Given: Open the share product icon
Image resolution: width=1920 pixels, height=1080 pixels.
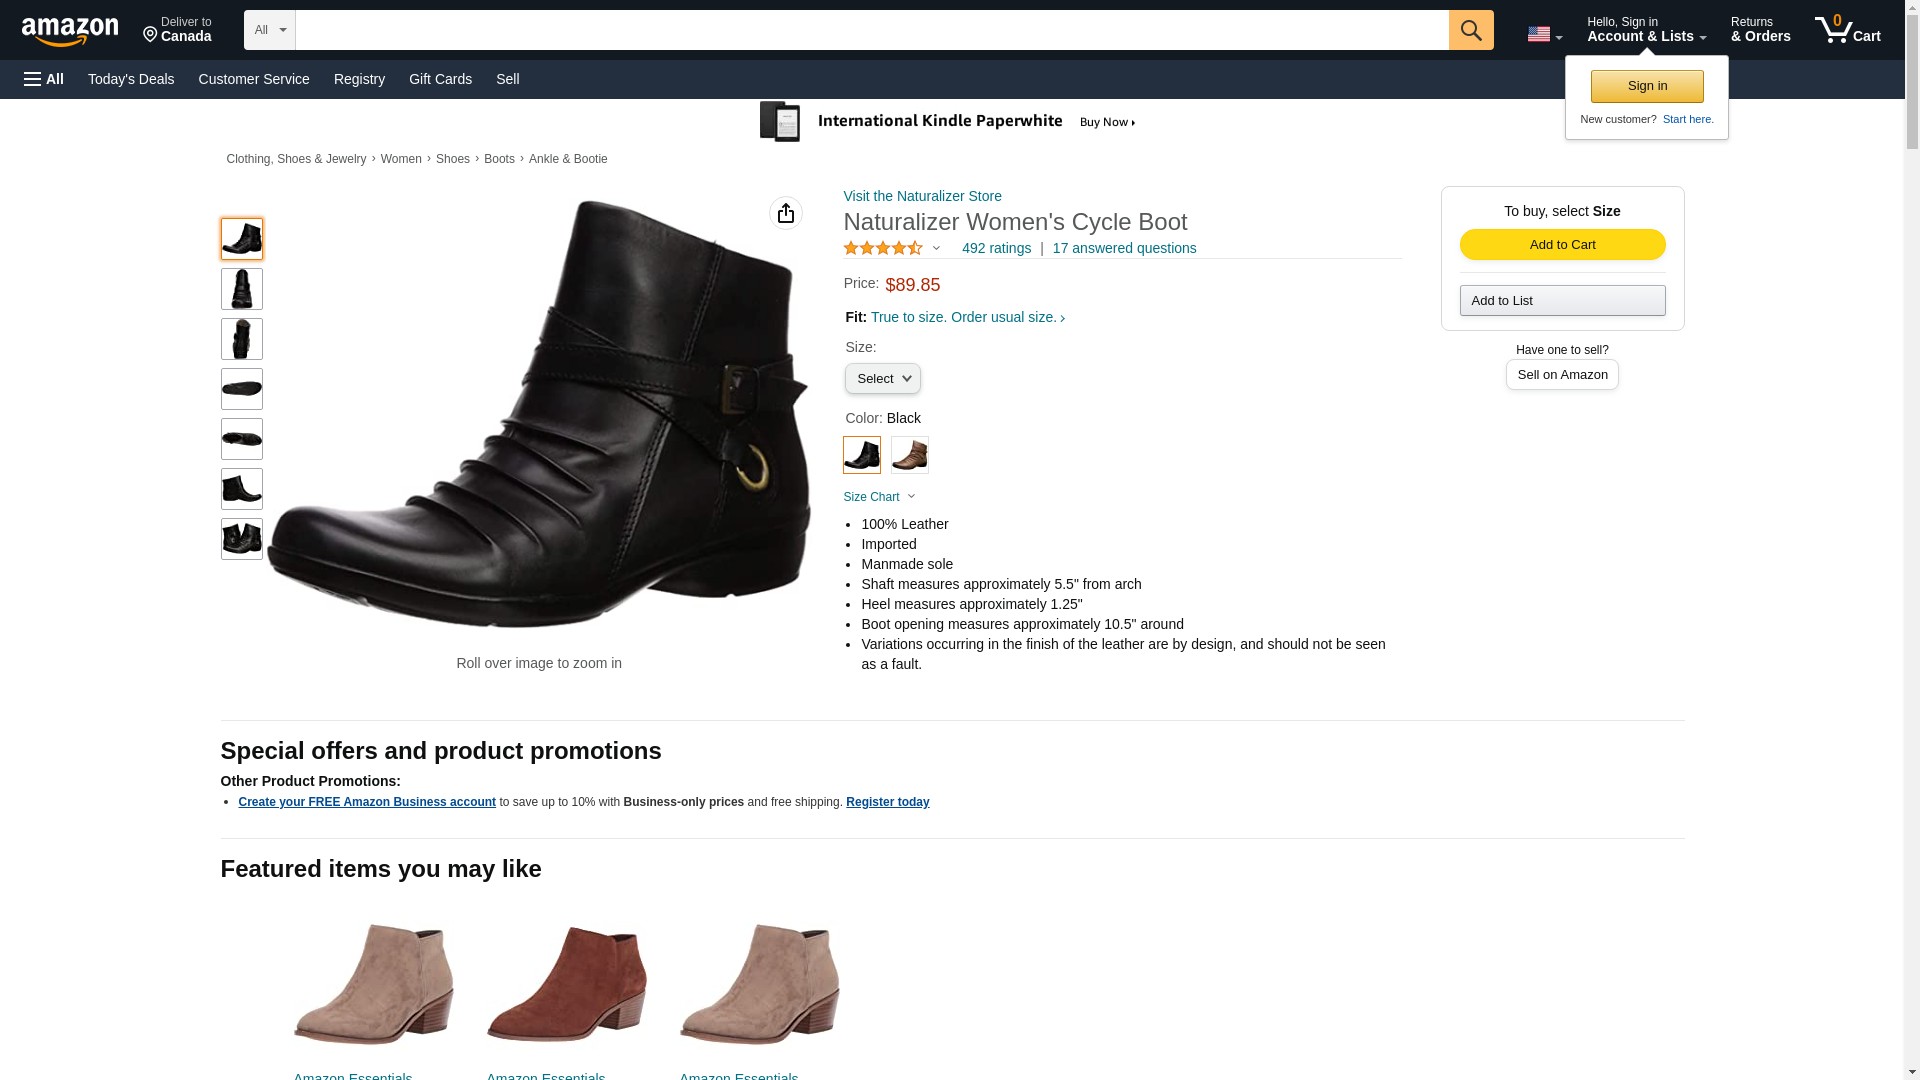Looking at the screenshot, I should 785,213.
